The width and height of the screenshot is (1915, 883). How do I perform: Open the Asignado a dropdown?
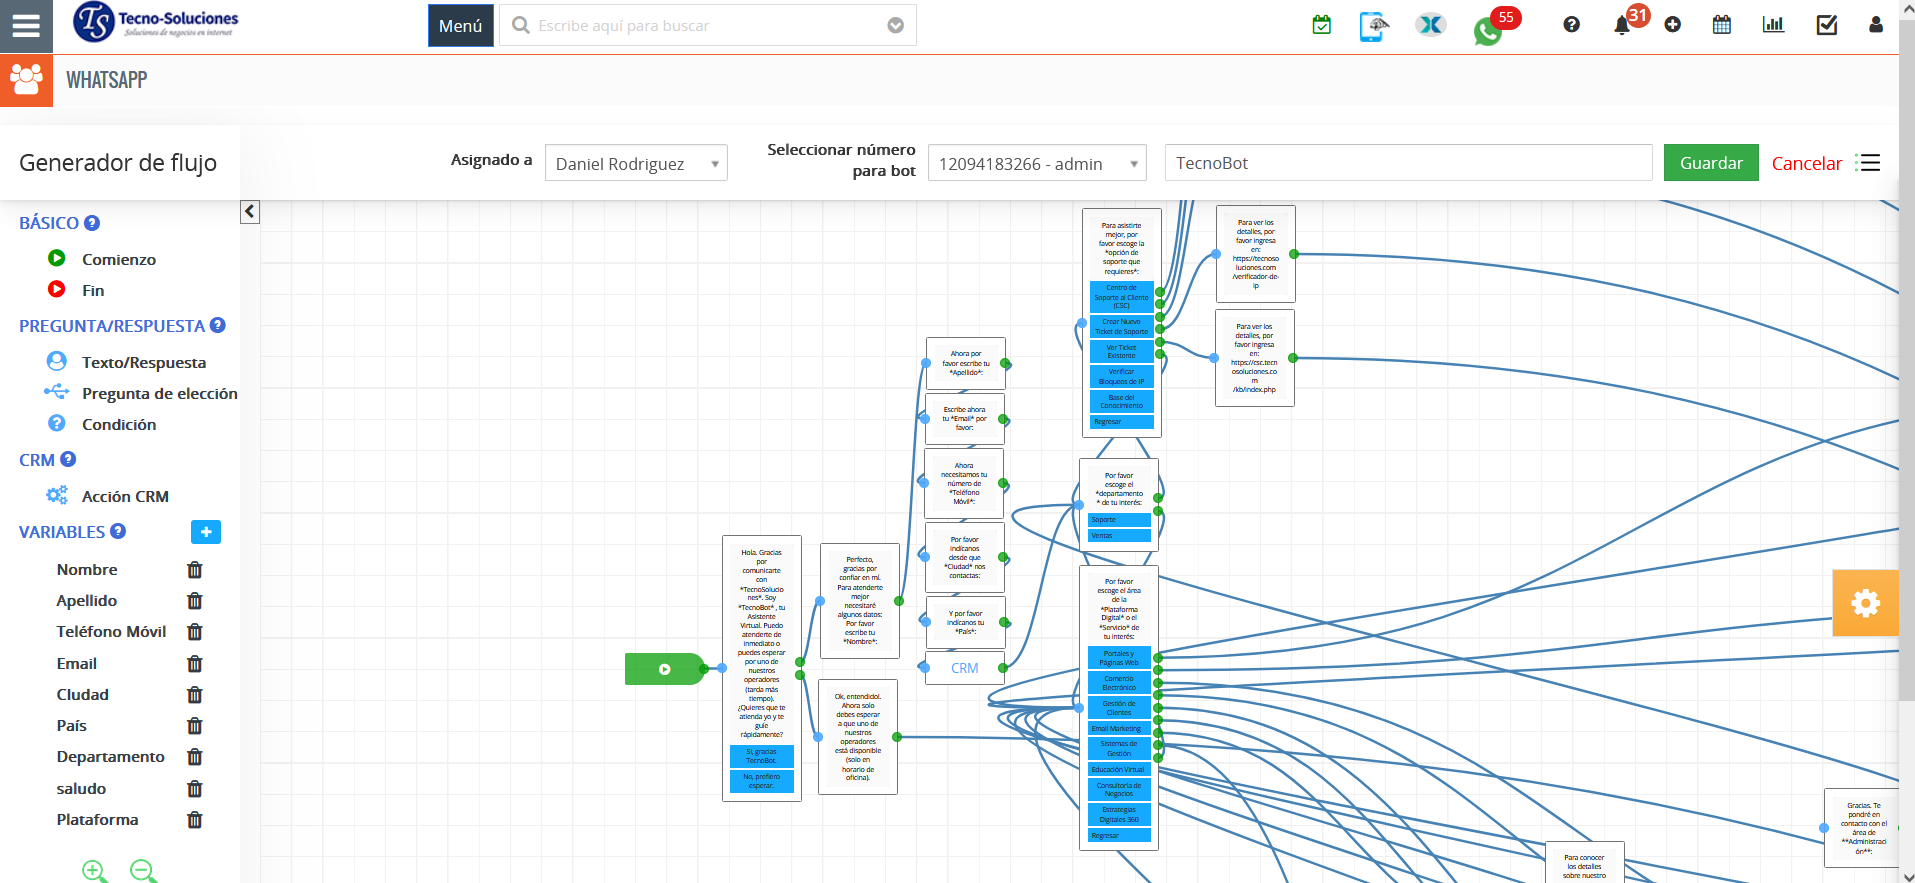(x=636, y=164)
